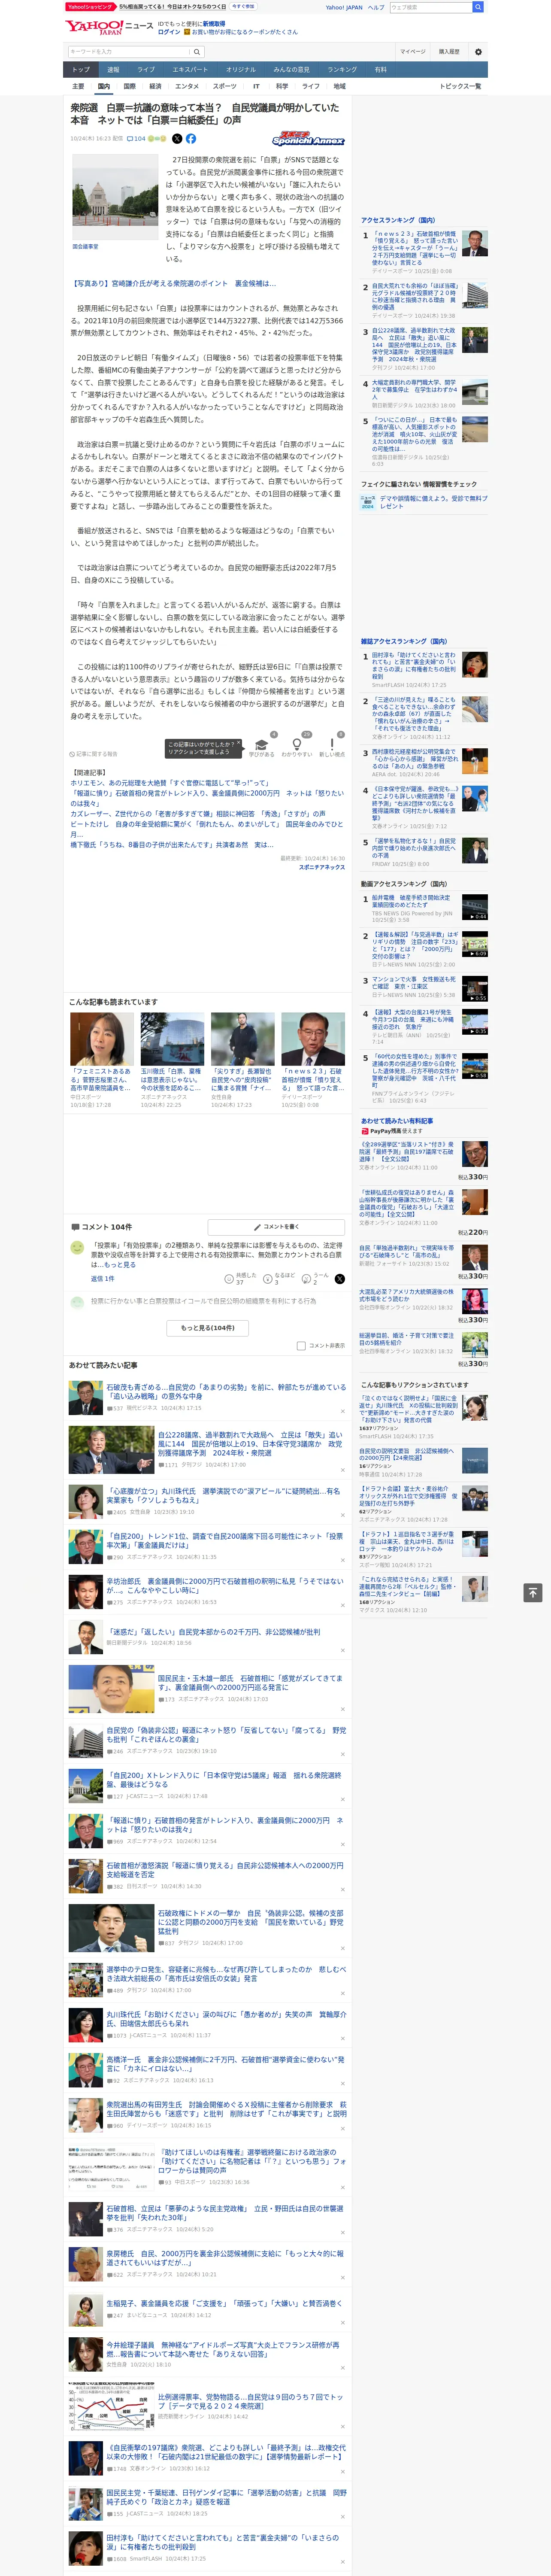Open the 経済 category

[155, 86]
